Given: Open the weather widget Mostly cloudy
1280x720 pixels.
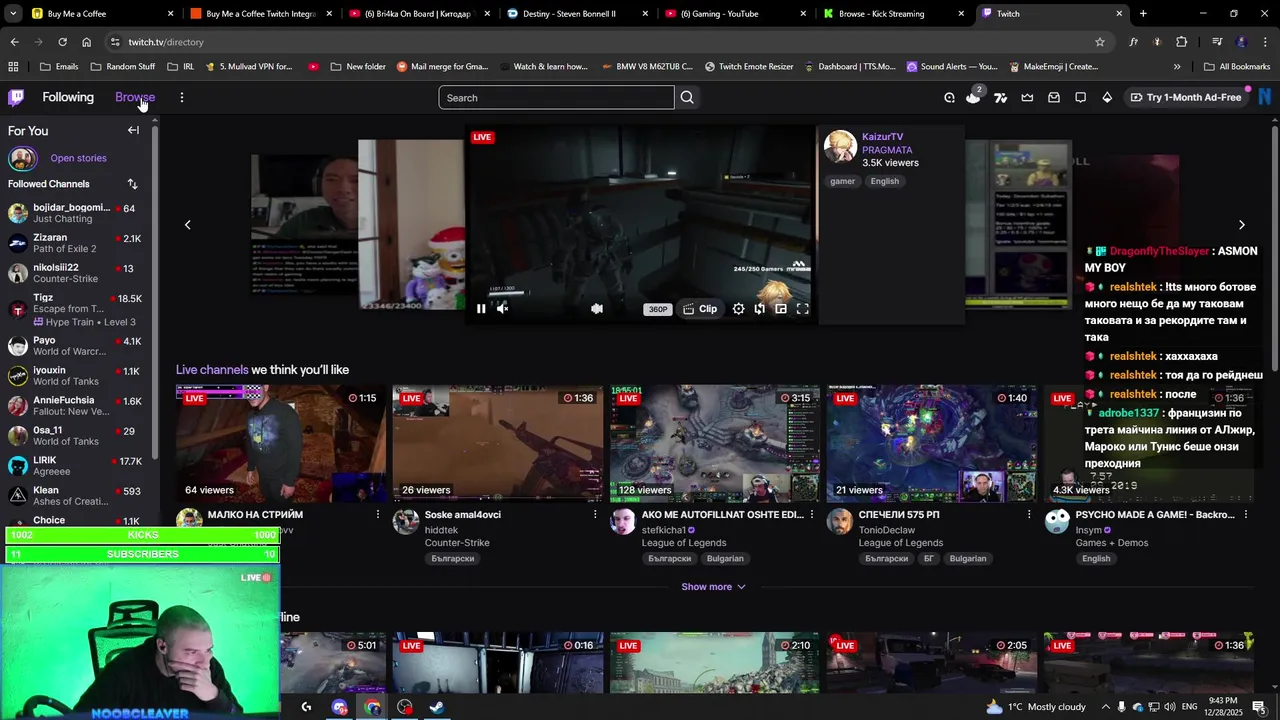Looking at the screenshot, I should click(1035, 707).
